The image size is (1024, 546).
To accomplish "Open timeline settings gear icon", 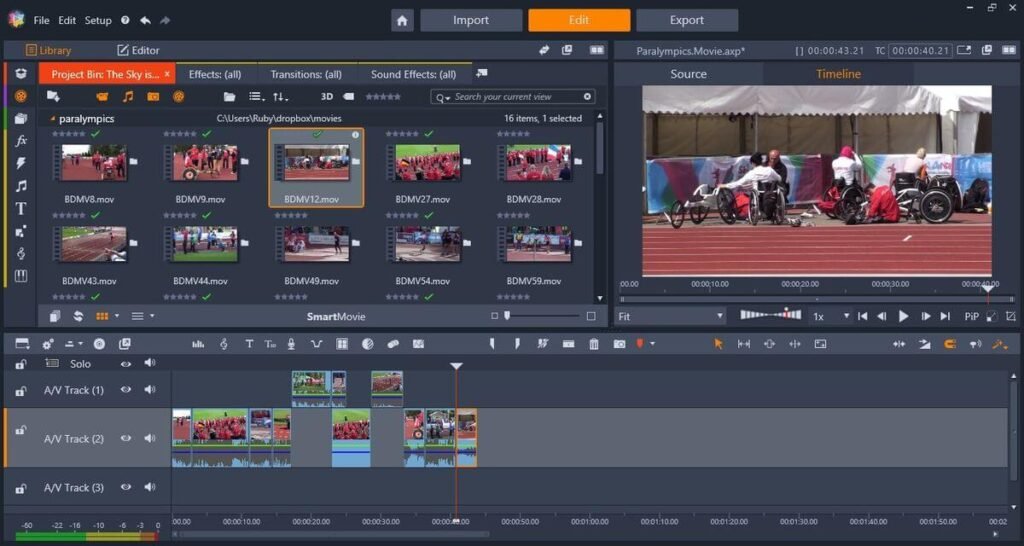I will point(48,344).
